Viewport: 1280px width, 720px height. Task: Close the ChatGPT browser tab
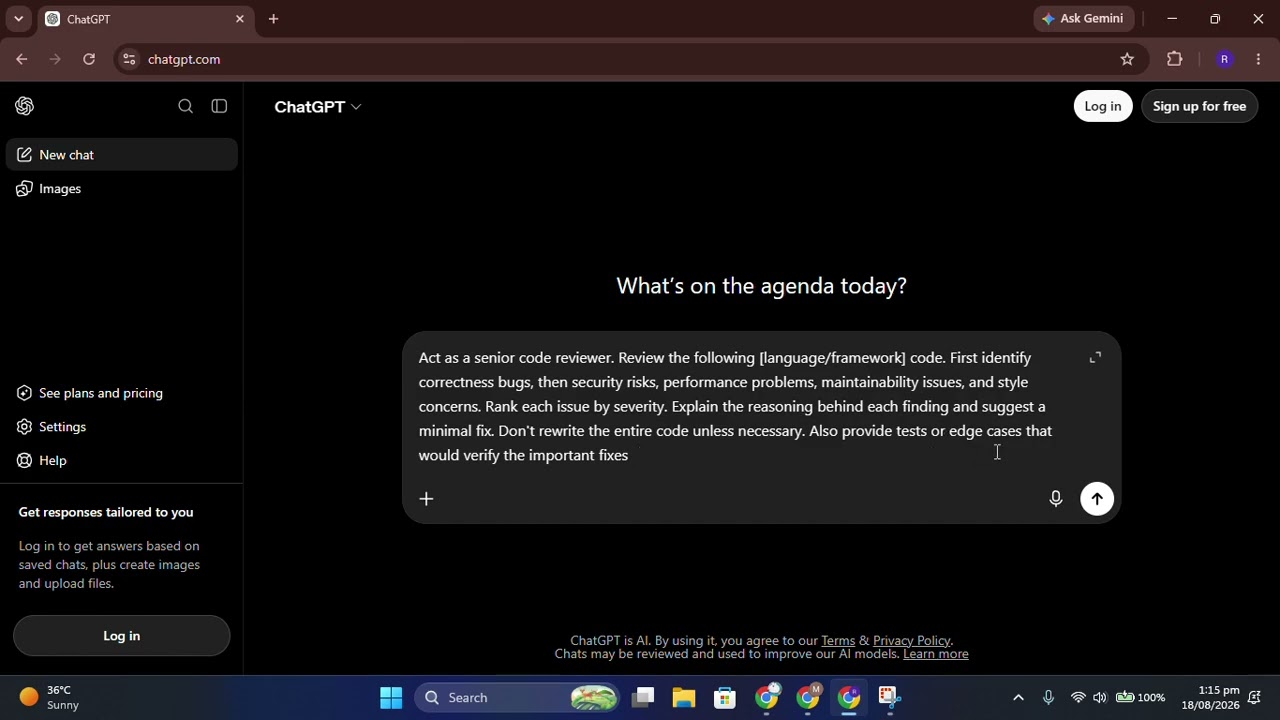(x=240, y=19)
